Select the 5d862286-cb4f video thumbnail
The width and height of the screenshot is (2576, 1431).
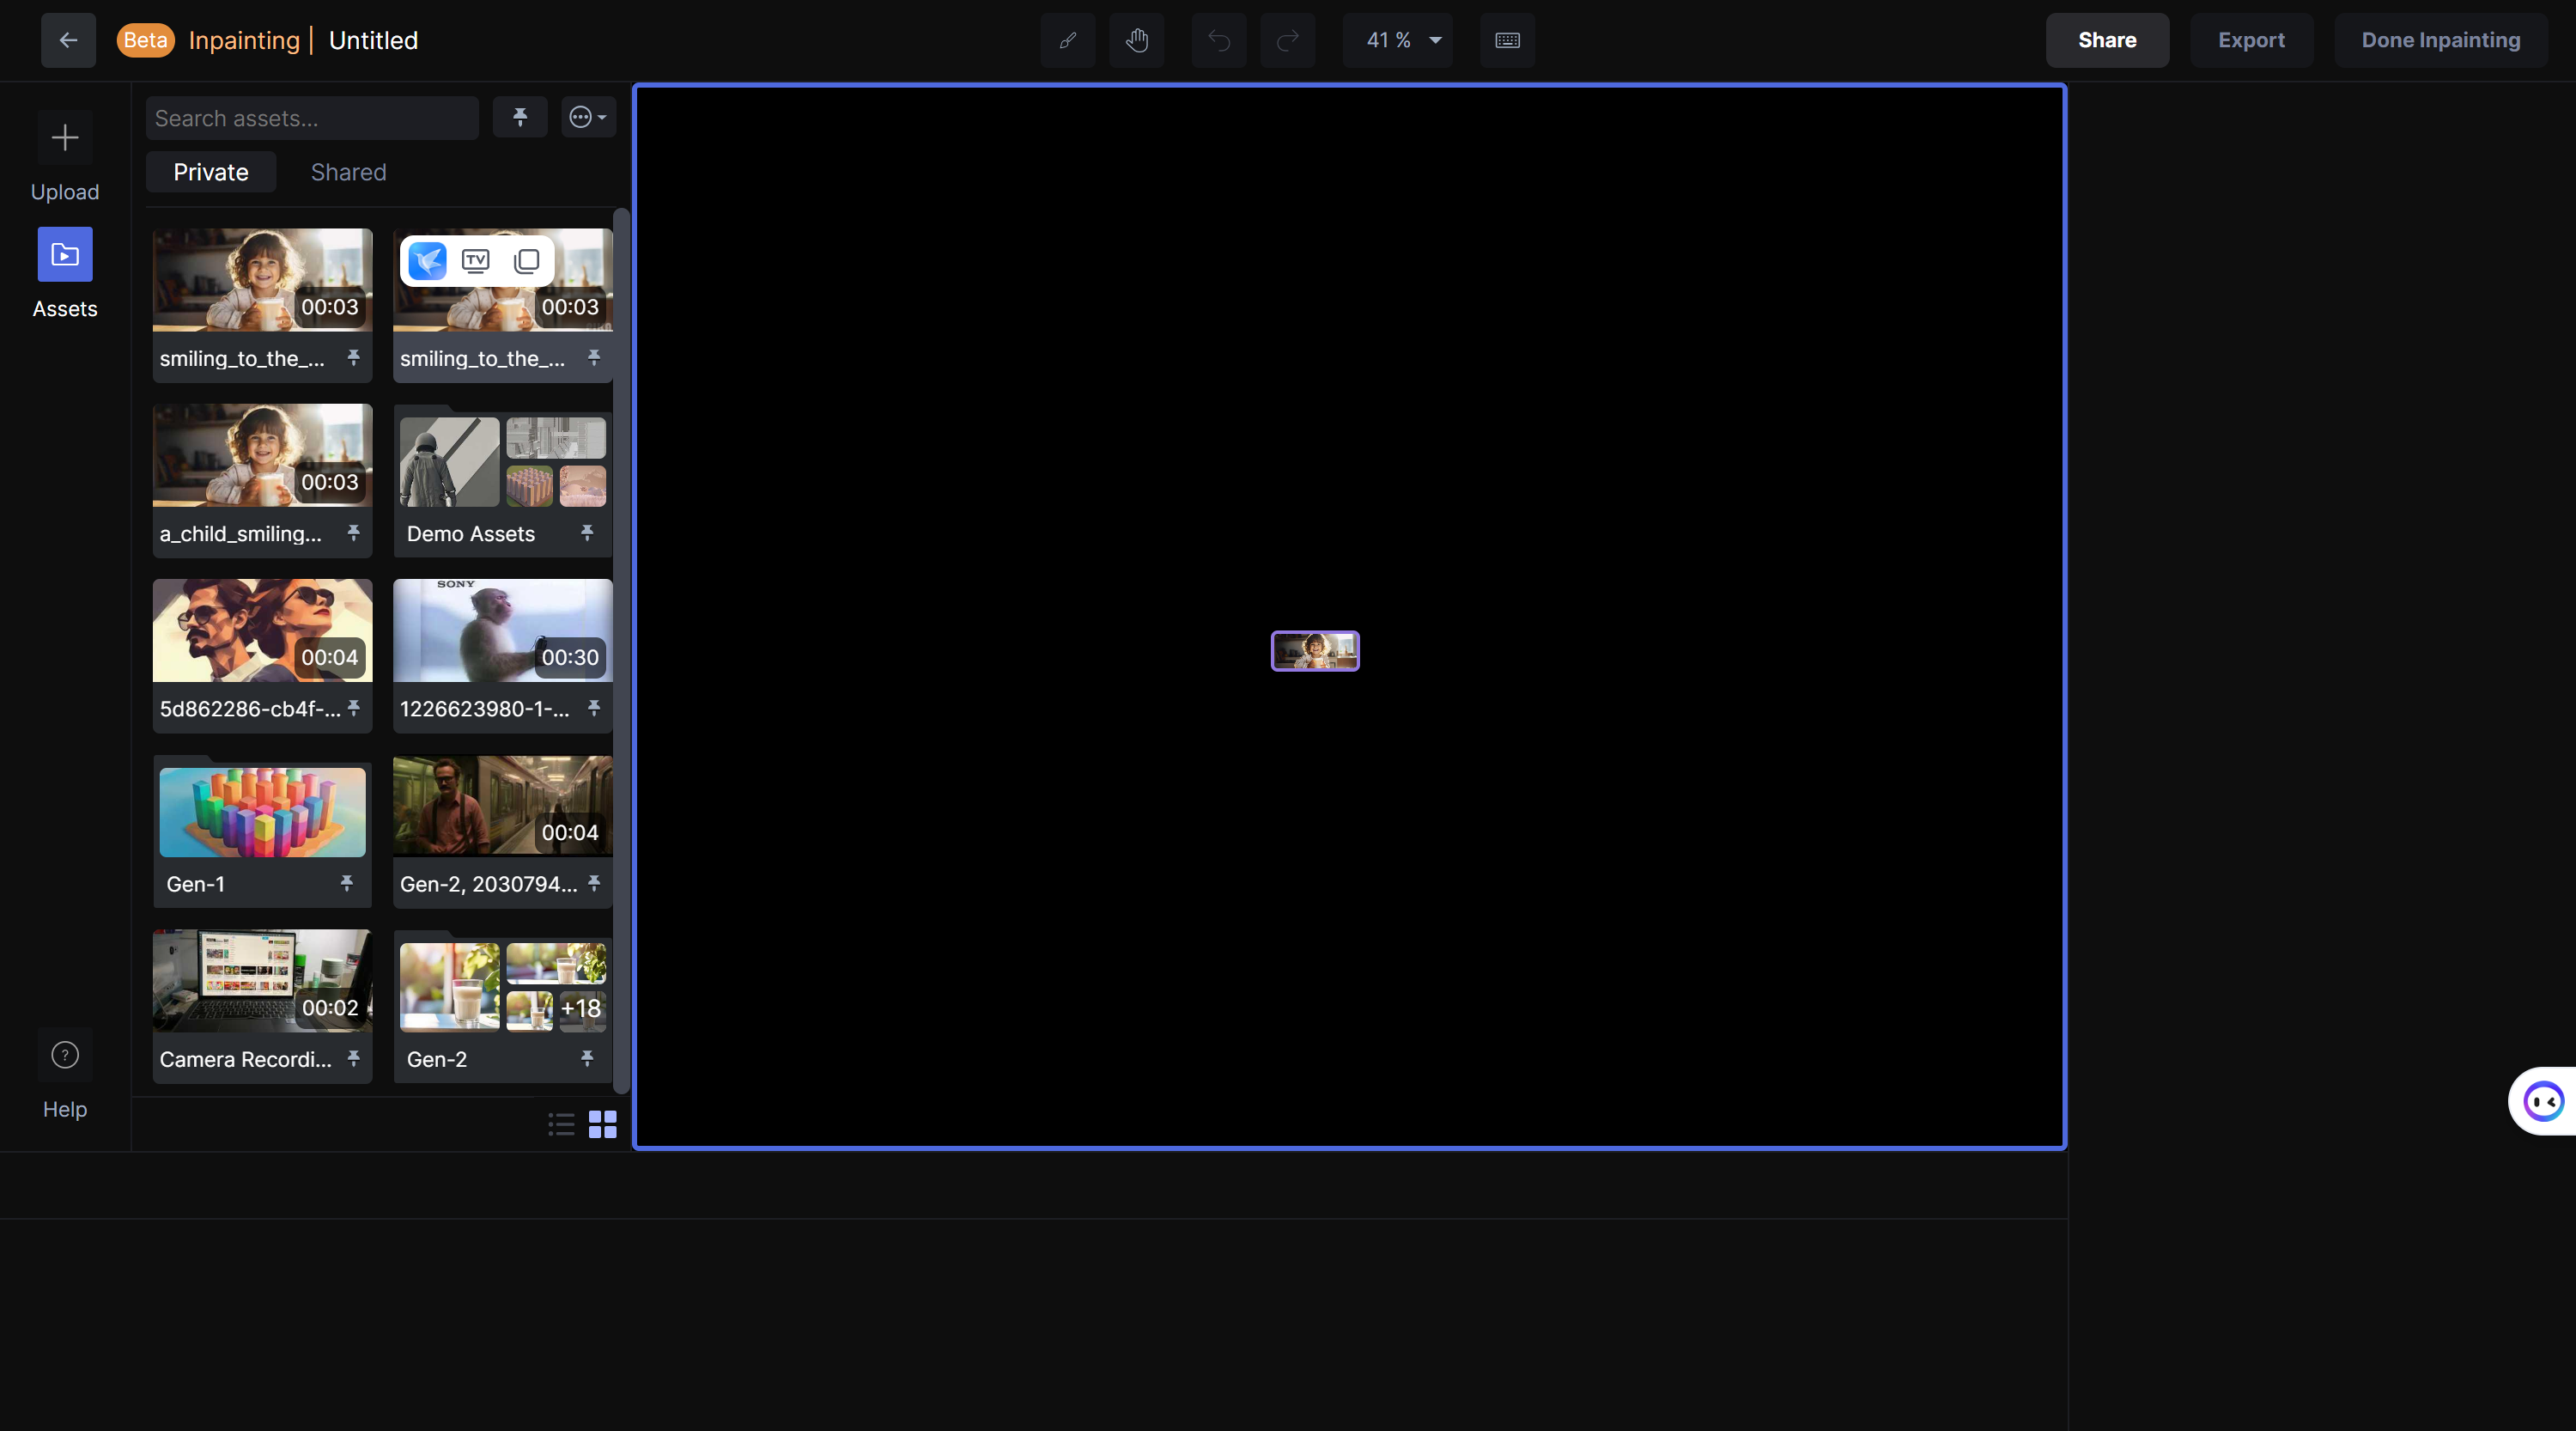click(262, 630)
